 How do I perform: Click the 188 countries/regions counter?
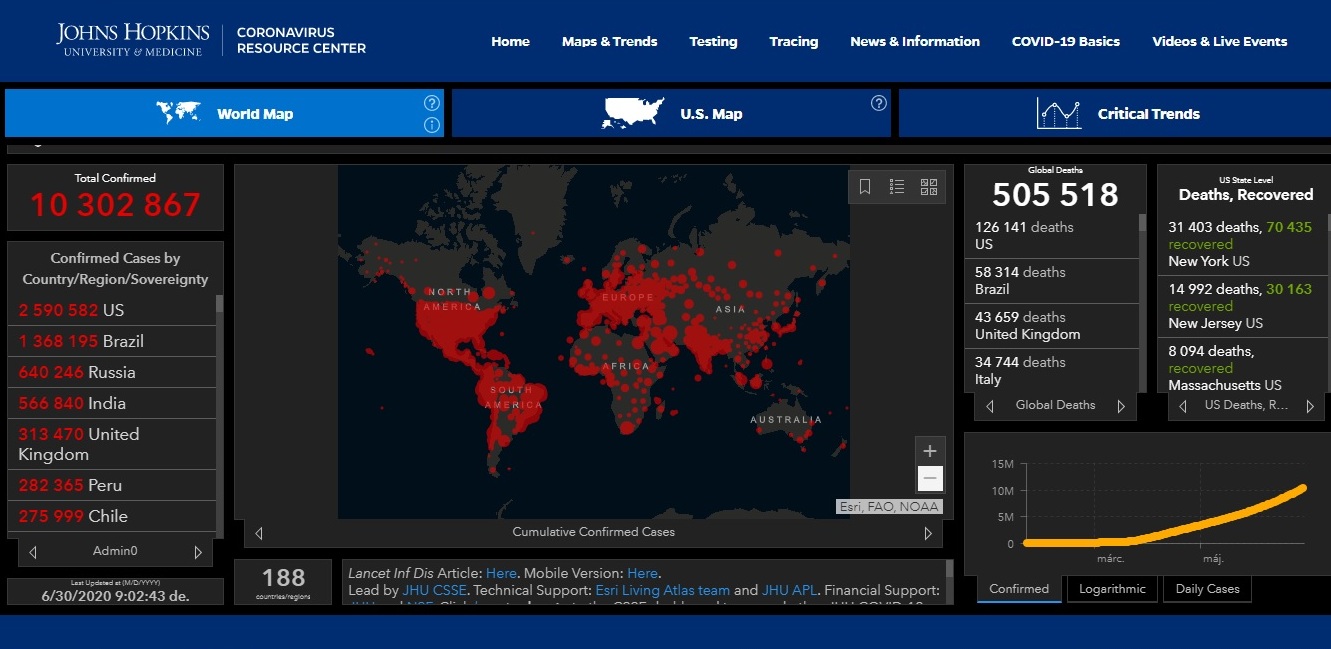click(x=283, y=582)
